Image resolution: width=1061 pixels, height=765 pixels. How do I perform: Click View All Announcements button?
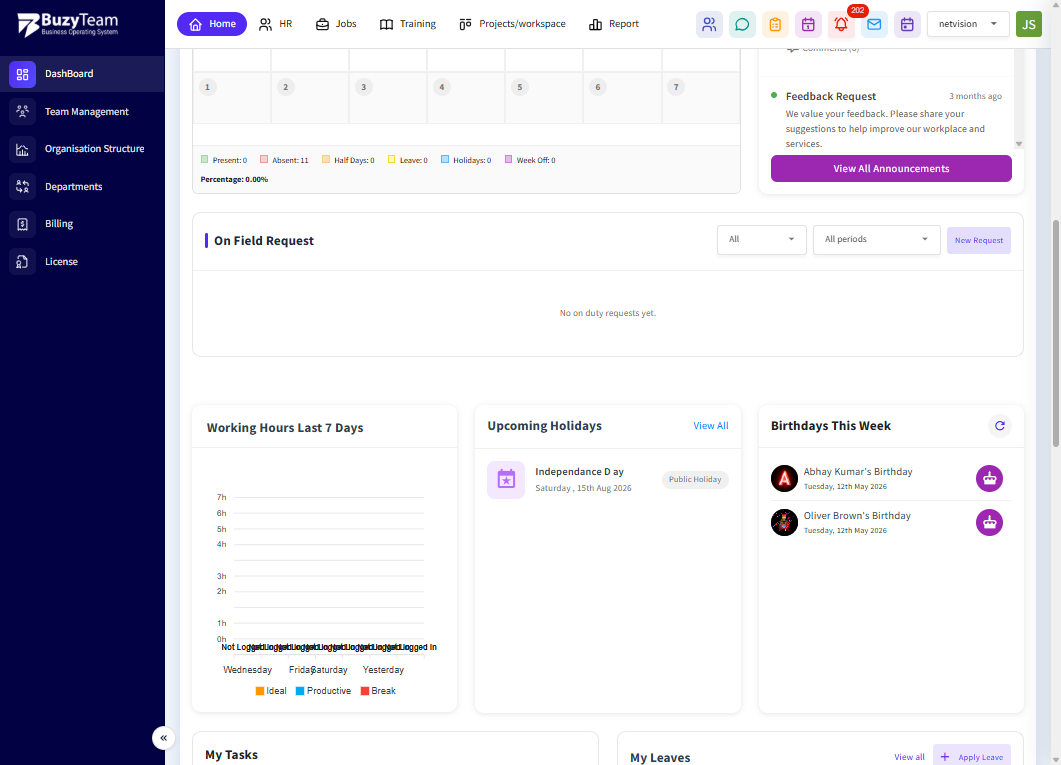click(890, 168)
